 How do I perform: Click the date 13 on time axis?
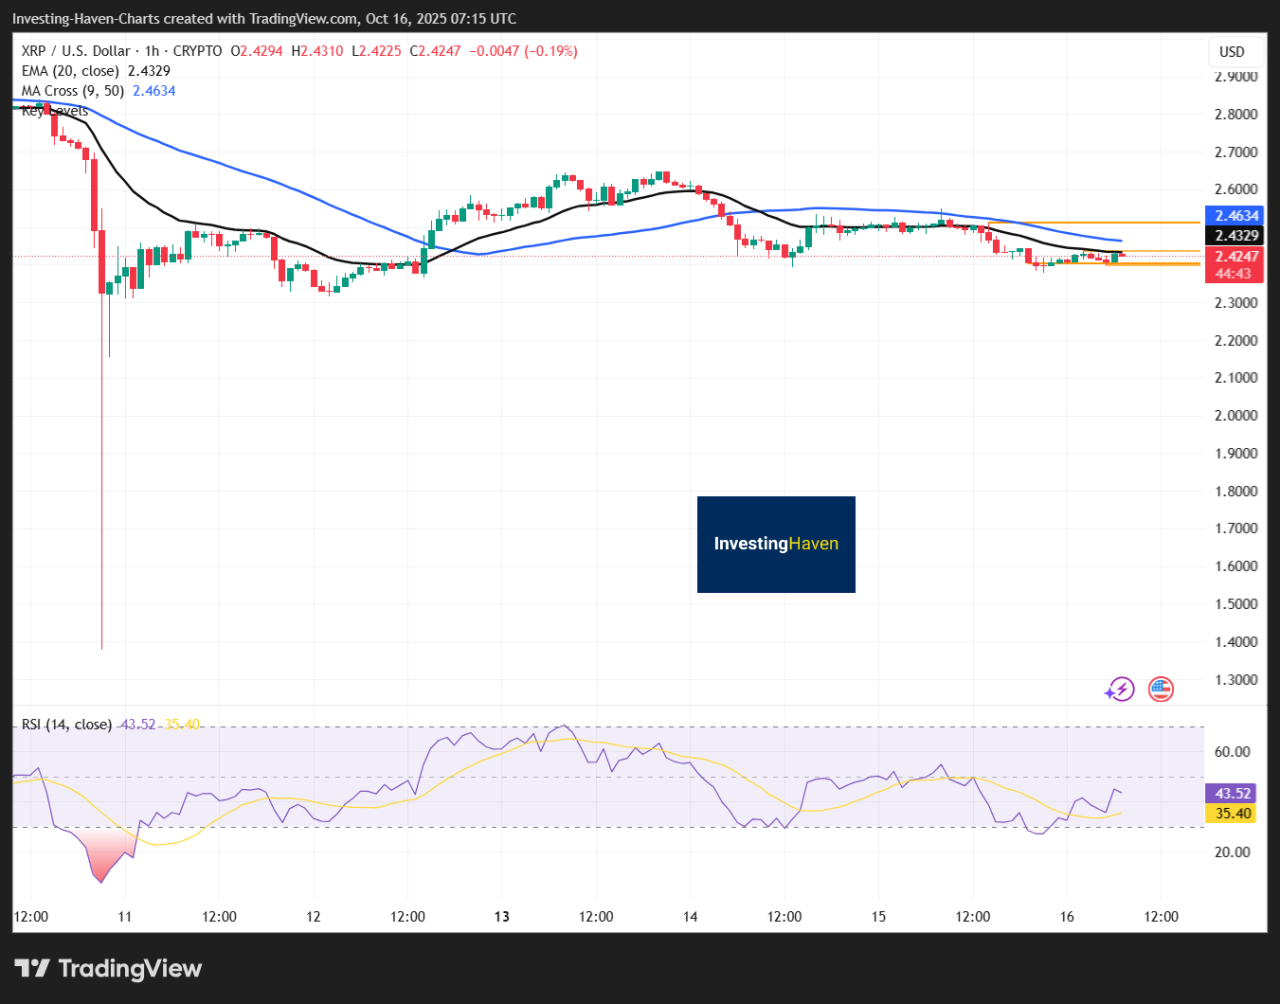[502, 917]
